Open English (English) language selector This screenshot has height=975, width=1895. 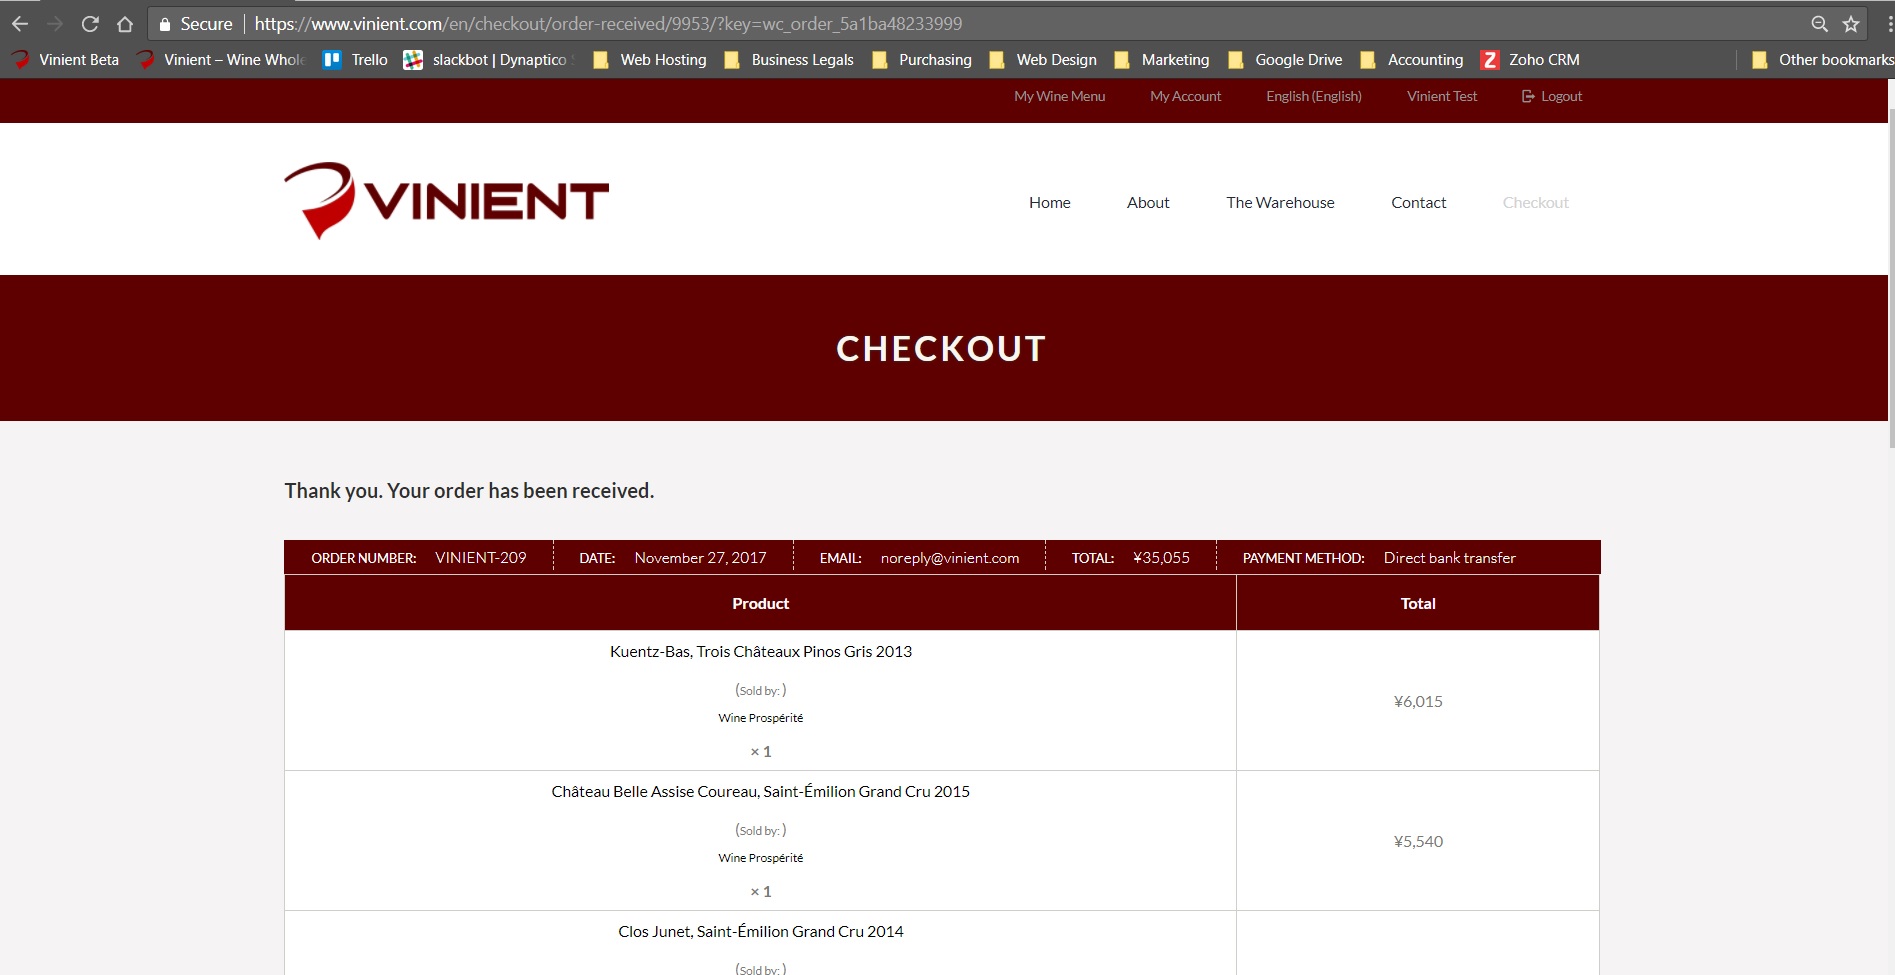point(1313,96)
